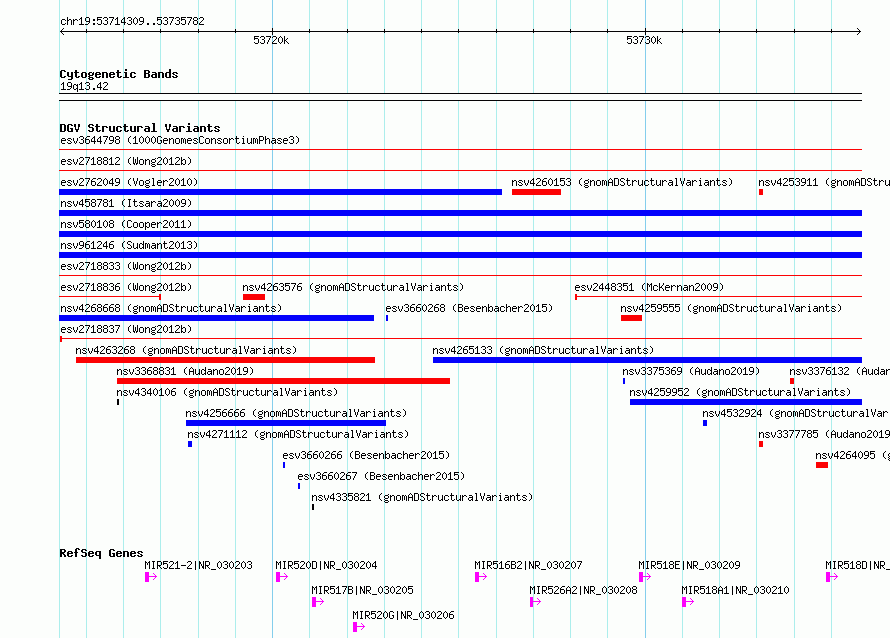Select the red nsv4263576 variant bar
This screenshot has width=890, height=638.
(x=254, y=297)
